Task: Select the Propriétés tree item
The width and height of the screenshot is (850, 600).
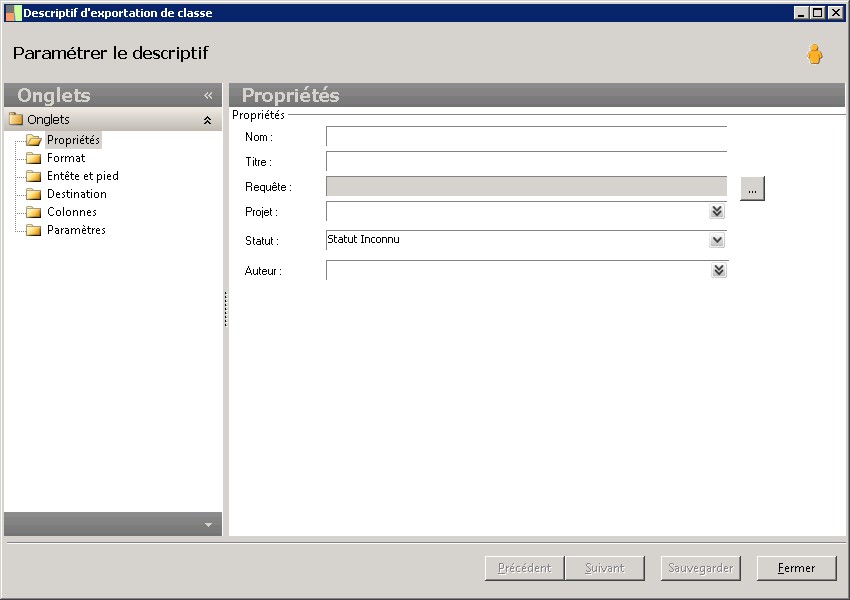Action: click(x=73, y=140)
